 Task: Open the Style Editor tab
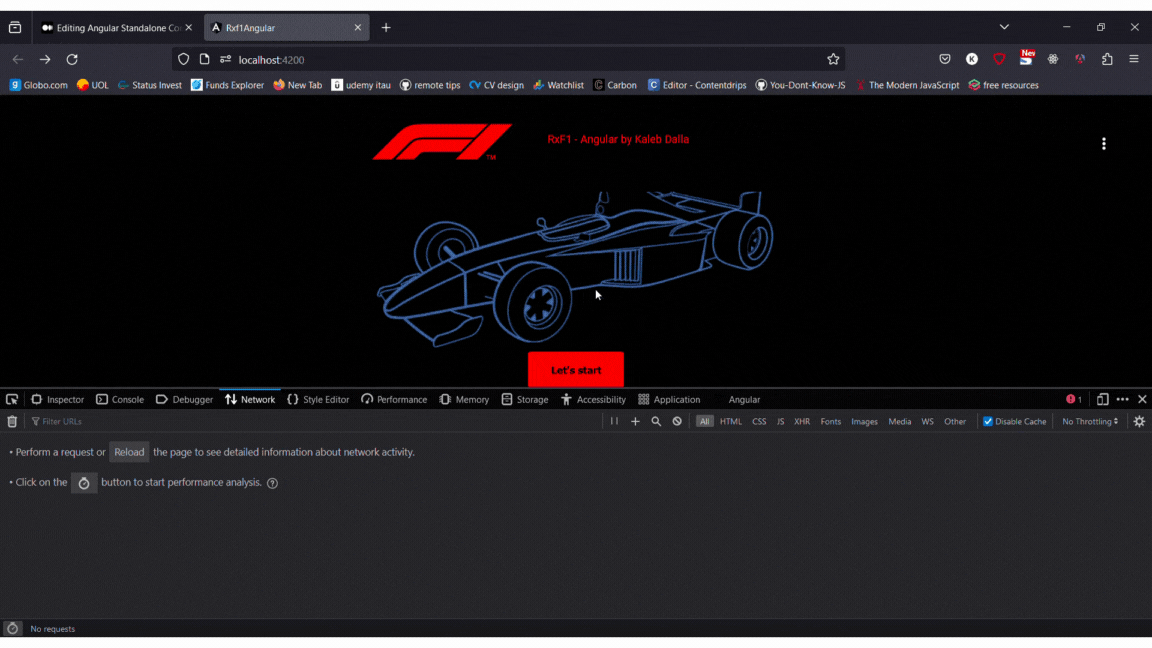318,400
